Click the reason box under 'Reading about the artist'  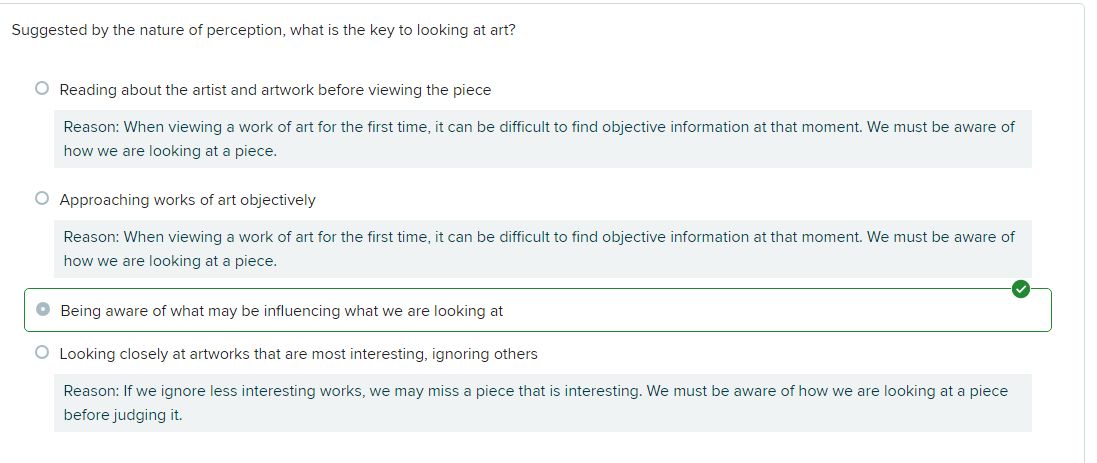(542, 139)
